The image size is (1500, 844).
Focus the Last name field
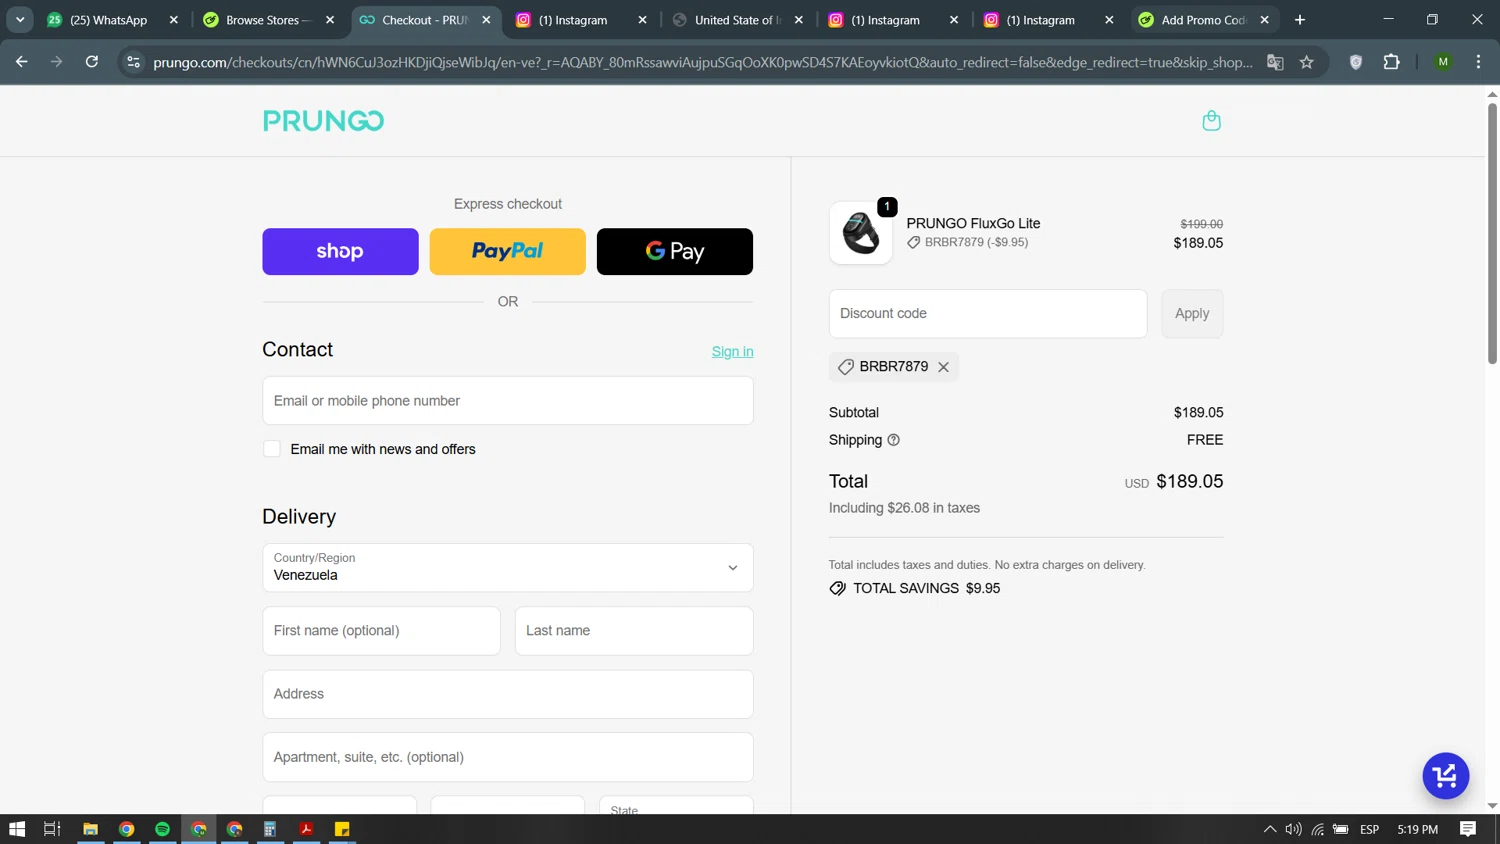click(x=634, y=631)
